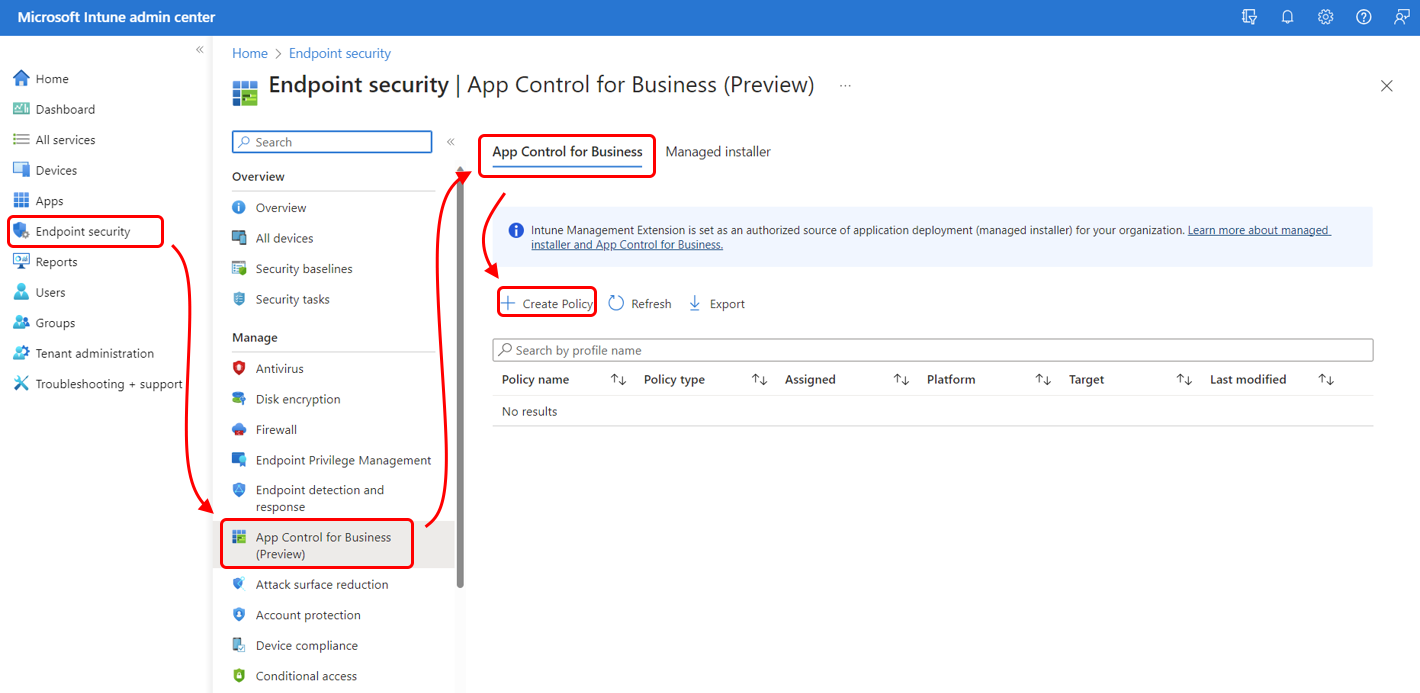Click the Security tasks shield icon
This screenshot has height=693, width=1420.
click(x=239, y=299)
